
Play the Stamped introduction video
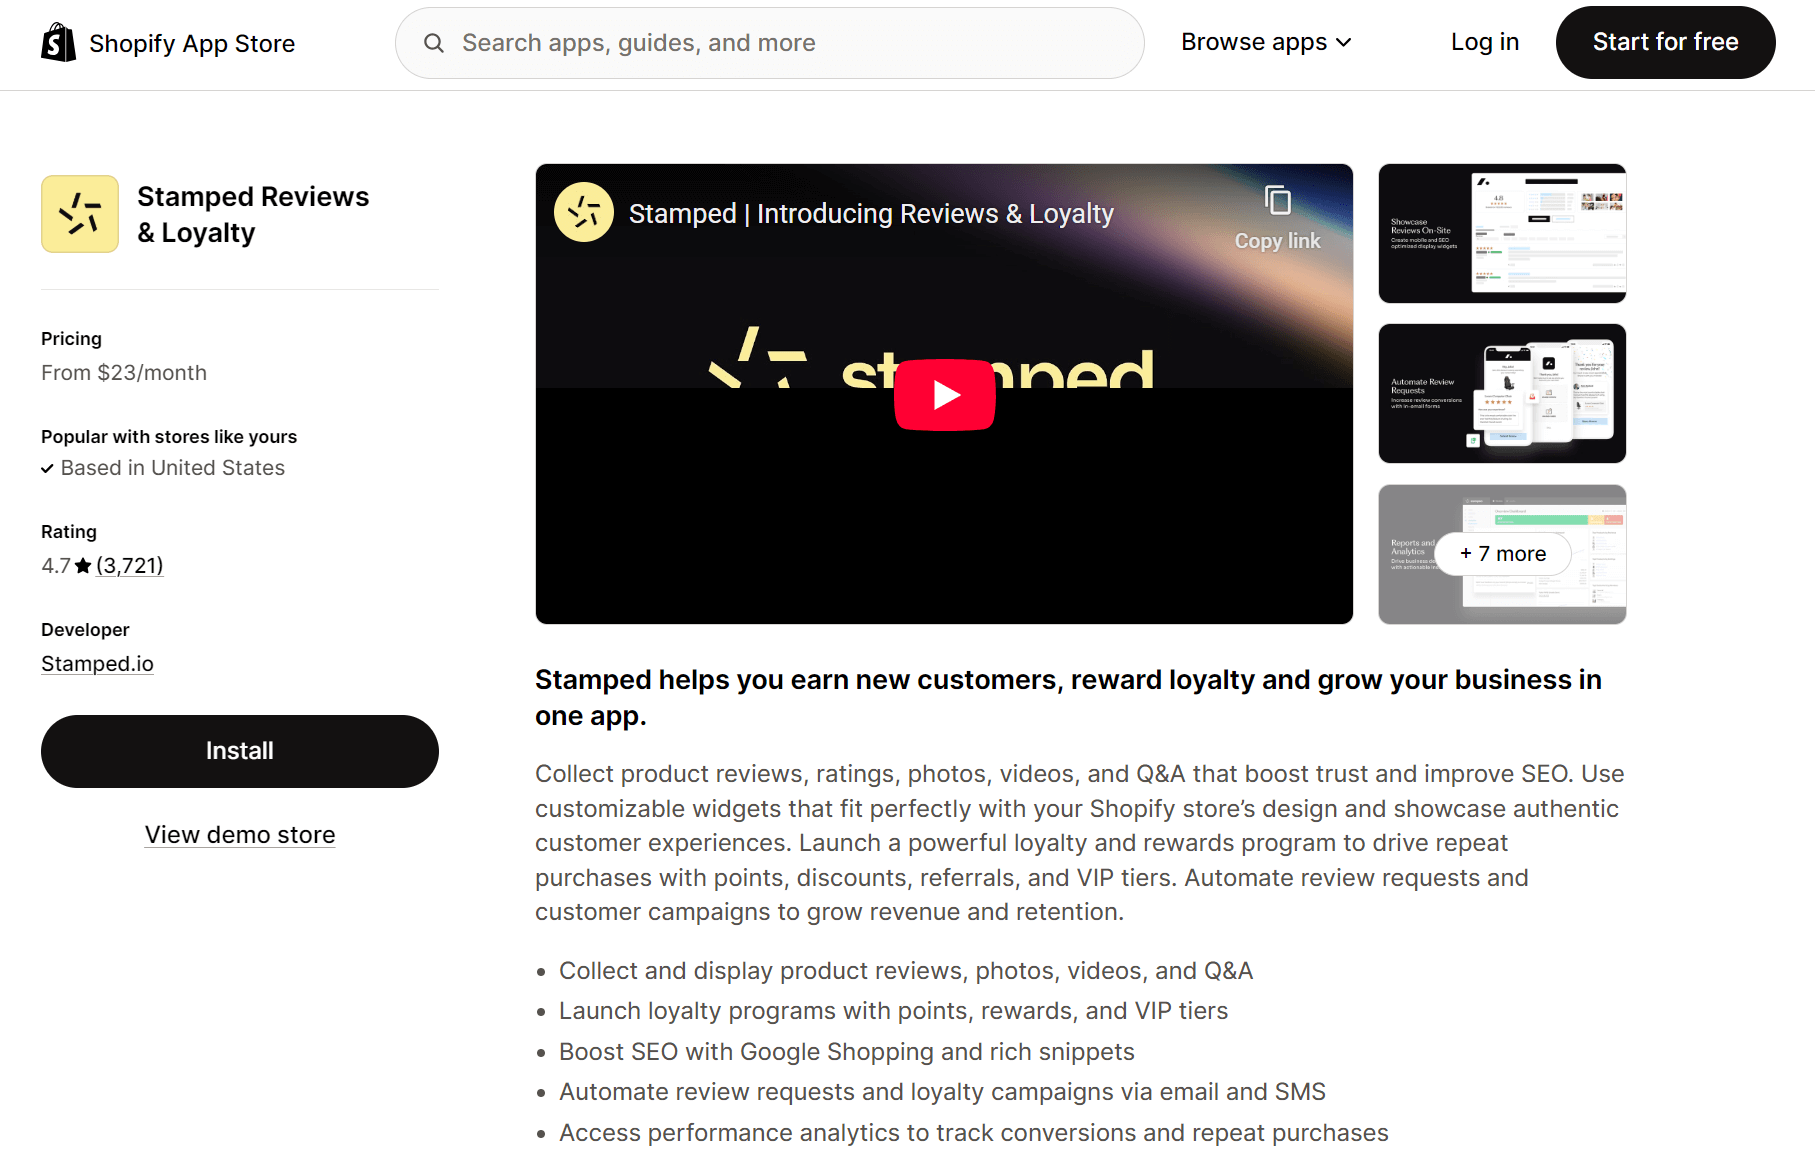click(943, 394)
